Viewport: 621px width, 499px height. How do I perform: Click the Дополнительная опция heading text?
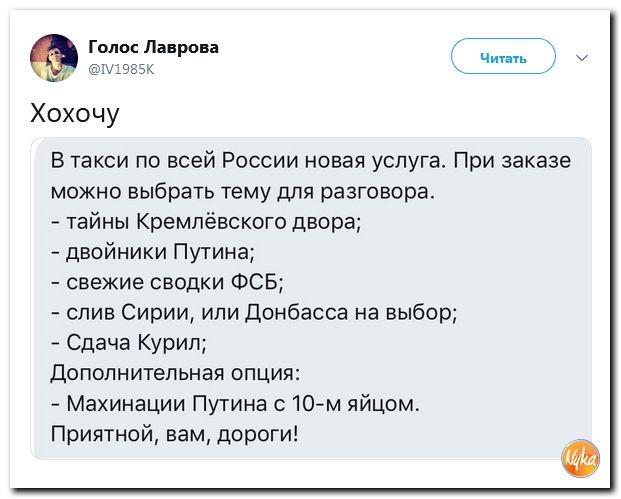175,373
